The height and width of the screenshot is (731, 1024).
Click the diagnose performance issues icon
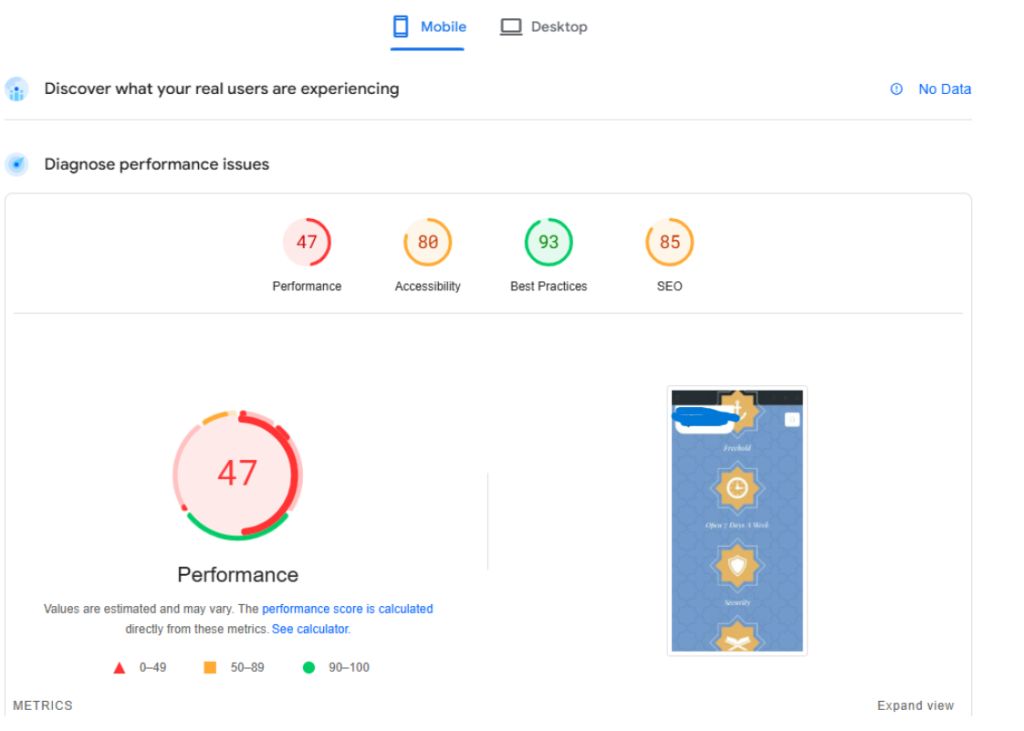pos(16,165)
